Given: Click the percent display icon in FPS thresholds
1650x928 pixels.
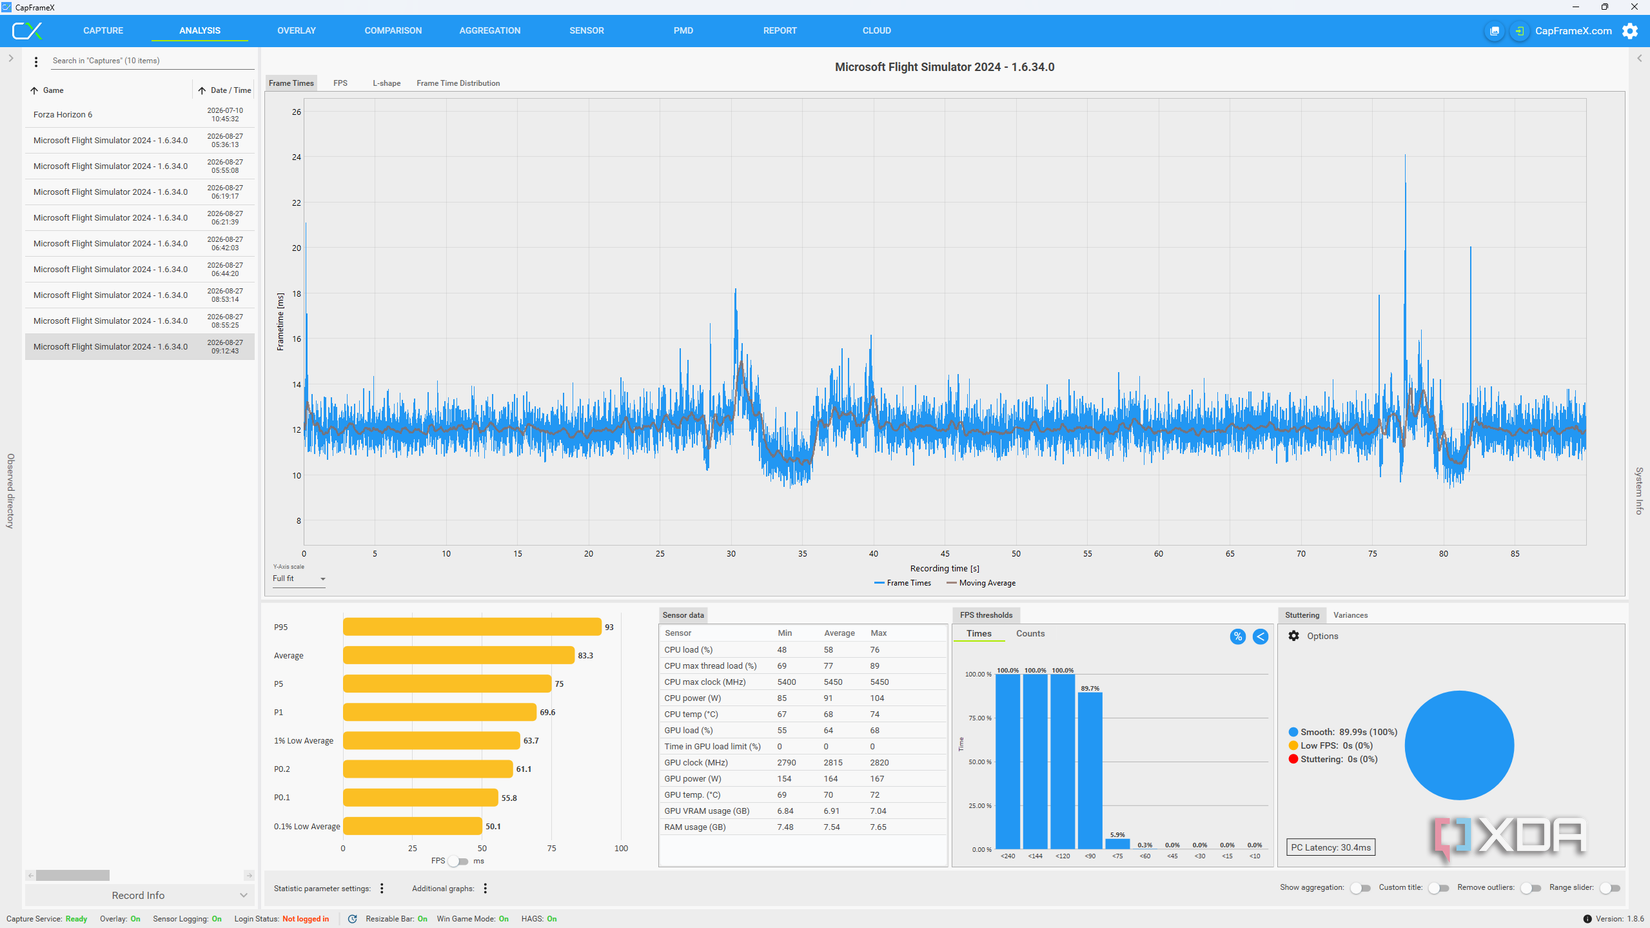Looking at the screenshot, I should click(x=1238, y=636).
